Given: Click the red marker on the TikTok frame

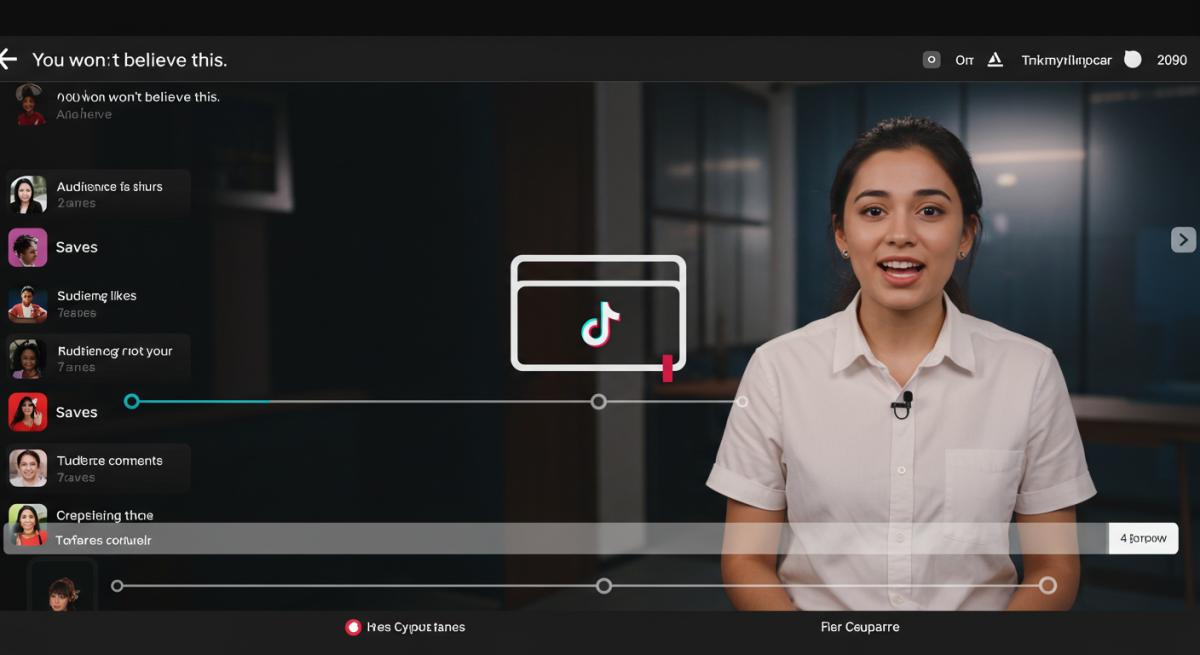Looking at the screenshot, I should click(667, 367).
